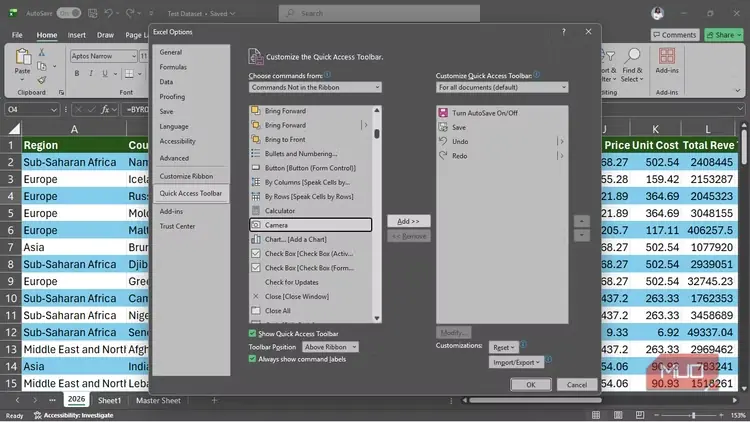The width and height of the screenshot is (750, 422).
Task: Click the Comments button
Action: coord(675,35)
